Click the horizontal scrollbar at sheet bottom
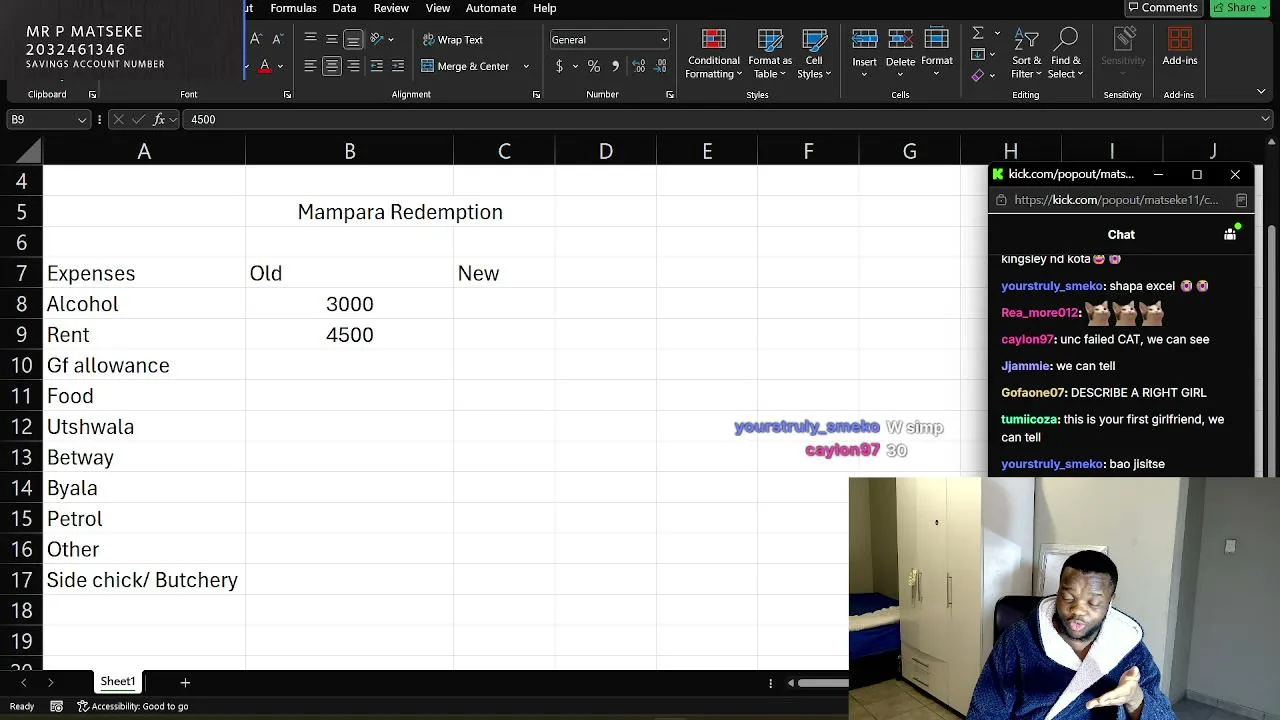The image size is (1280, 720). [822, 683]
